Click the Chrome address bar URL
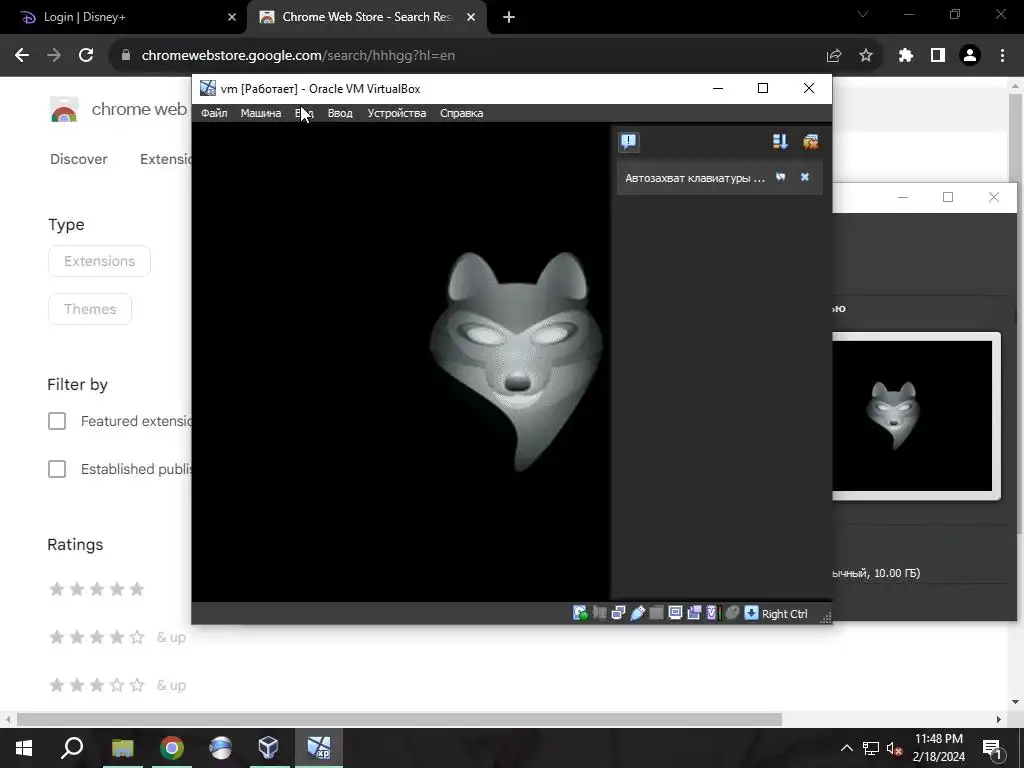The image size is (1024, 768). point(298,56)
